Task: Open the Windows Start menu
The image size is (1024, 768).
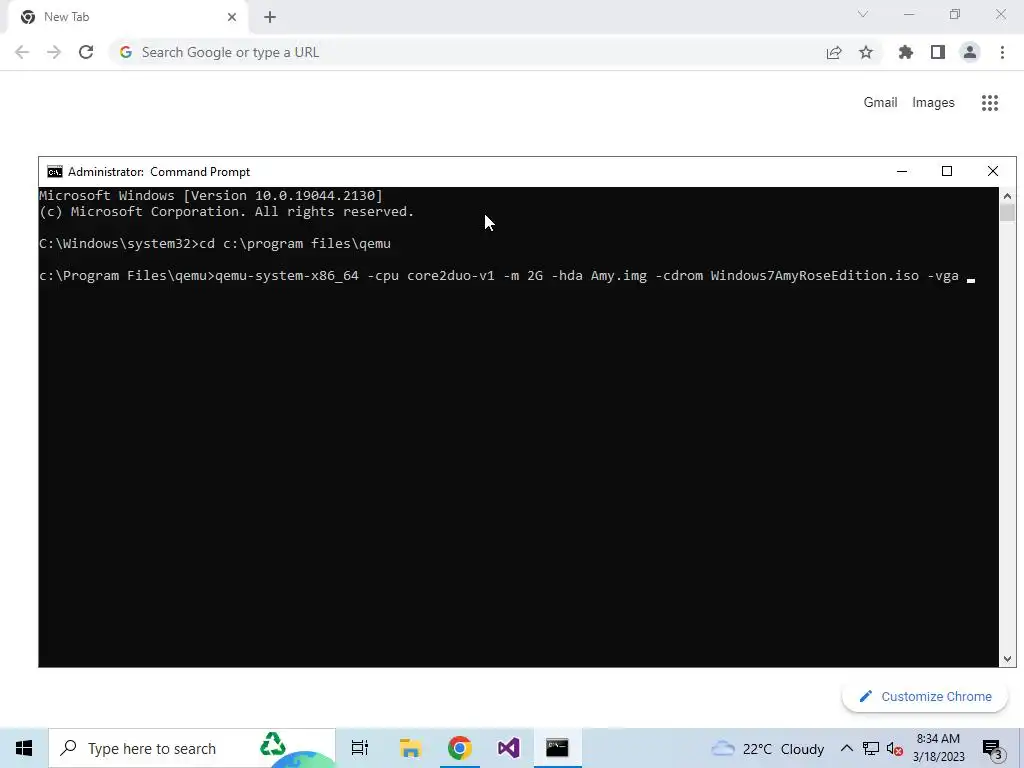Action: [24, 748]
